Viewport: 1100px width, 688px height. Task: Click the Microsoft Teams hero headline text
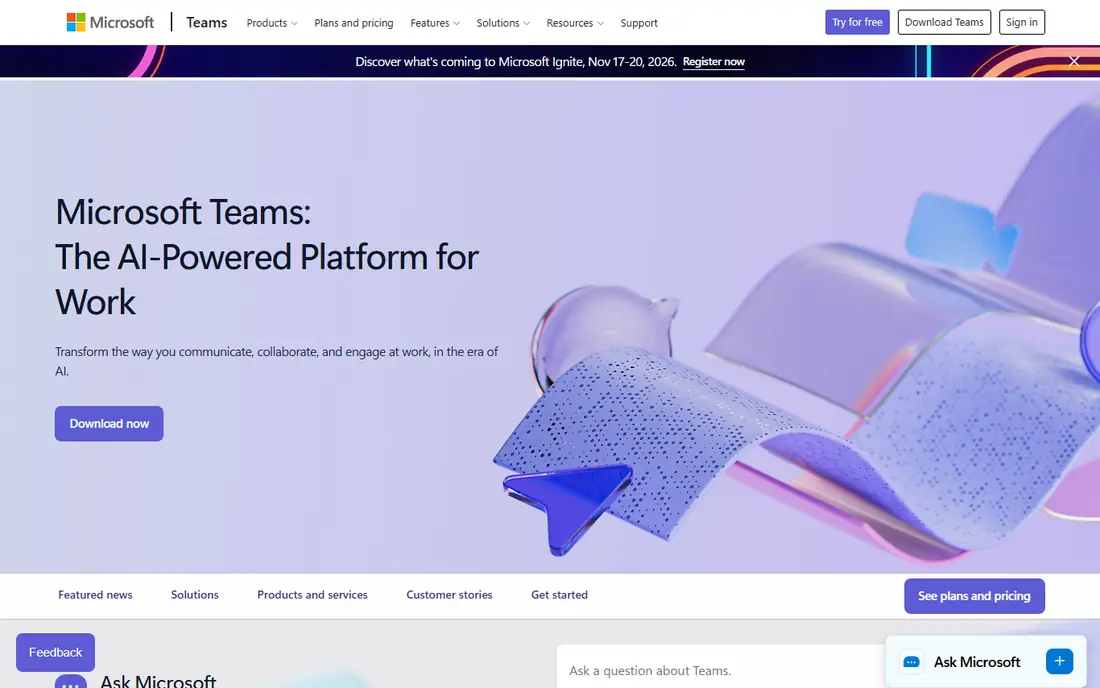[x=267, y=257]
